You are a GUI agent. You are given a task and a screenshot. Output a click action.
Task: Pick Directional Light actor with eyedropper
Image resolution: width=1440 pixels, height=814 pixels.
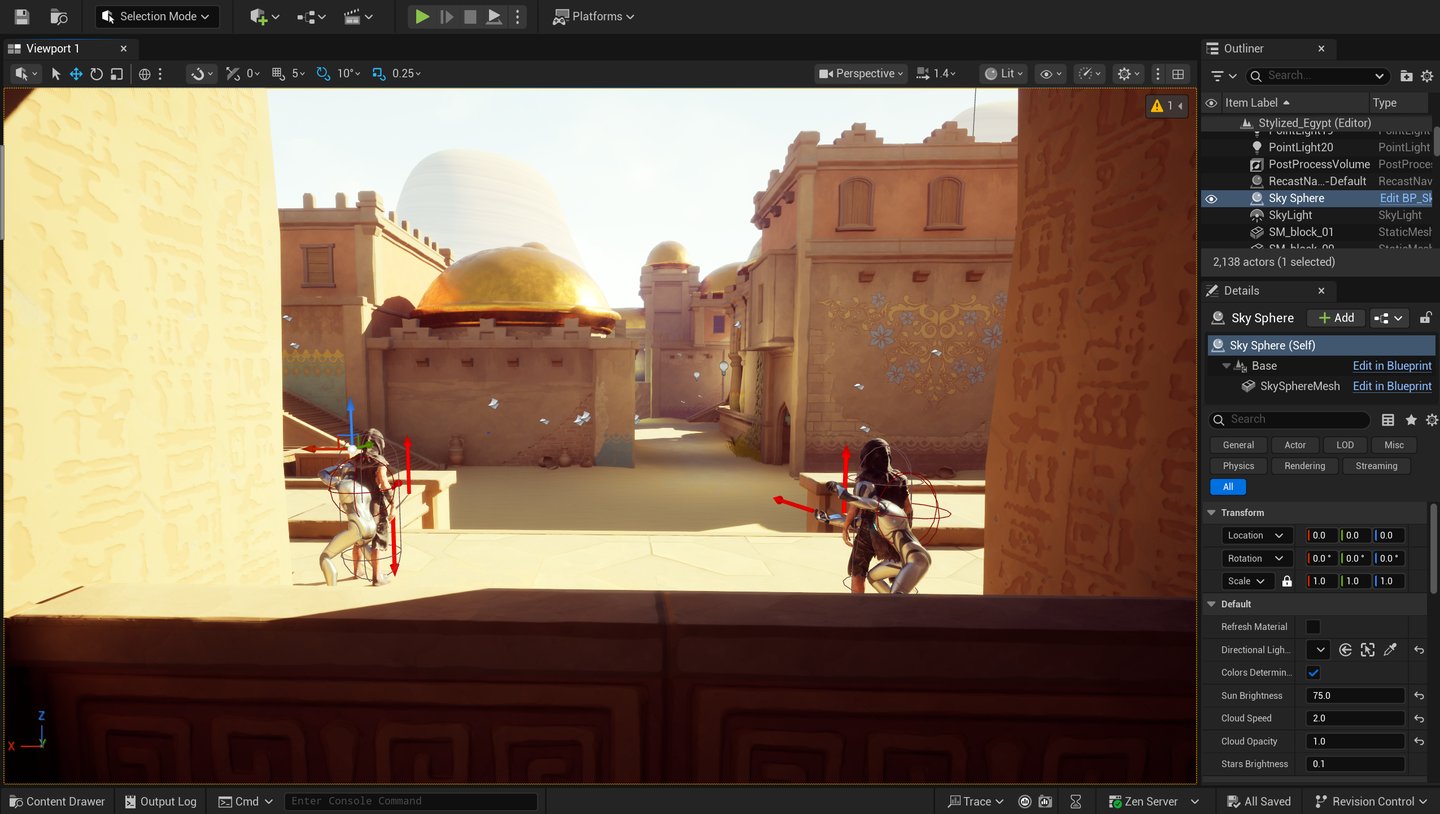click(x=1390, y=650)
